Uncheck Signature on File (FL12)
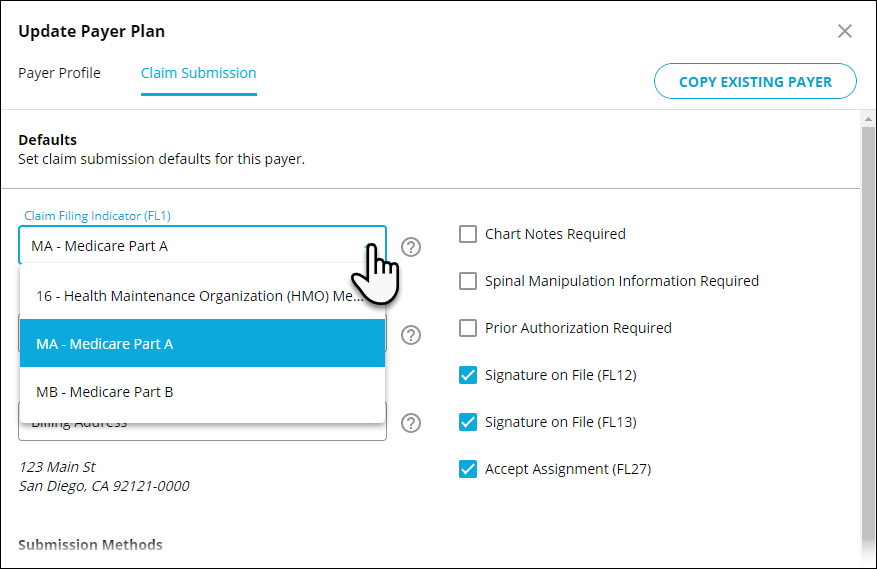Viewport: 877px width, 569px height. pos(468,375)
